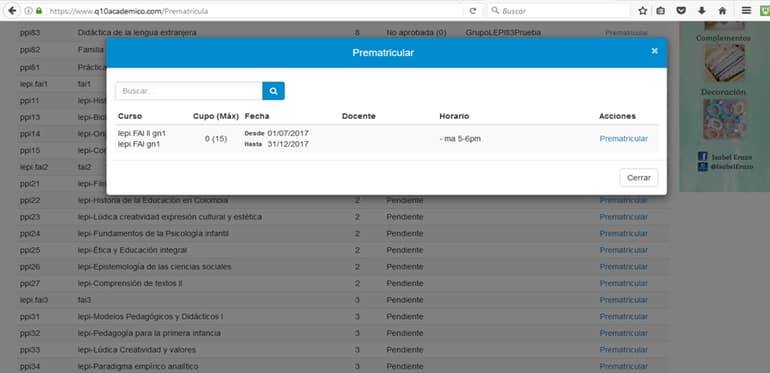770x373 pixels.
Task: Click Didáctica de la lengua extranjera row text
Action: coord(137,32)
